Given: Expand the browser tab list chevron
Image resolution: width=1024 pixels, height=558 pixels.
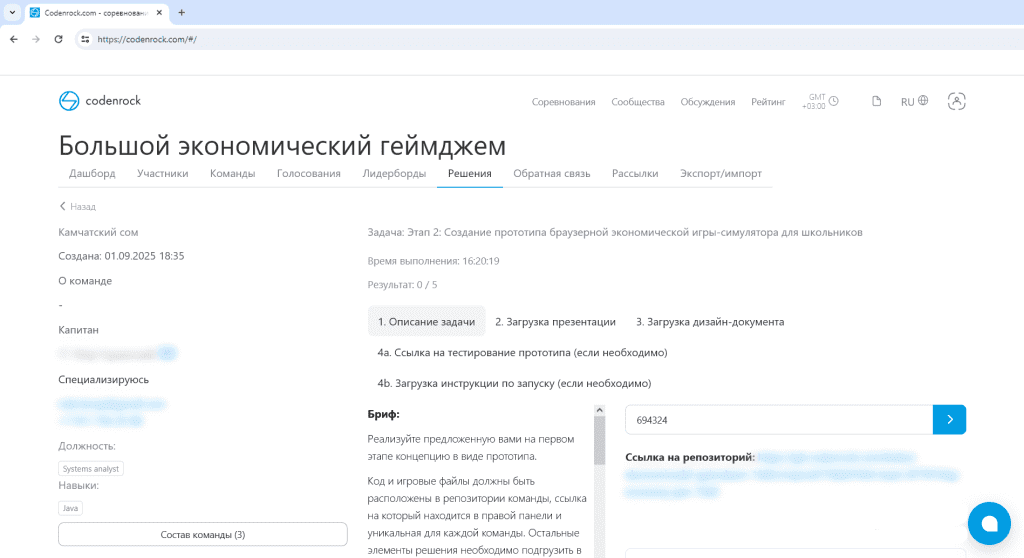Looking at the screenshot, I should (10, 12).
